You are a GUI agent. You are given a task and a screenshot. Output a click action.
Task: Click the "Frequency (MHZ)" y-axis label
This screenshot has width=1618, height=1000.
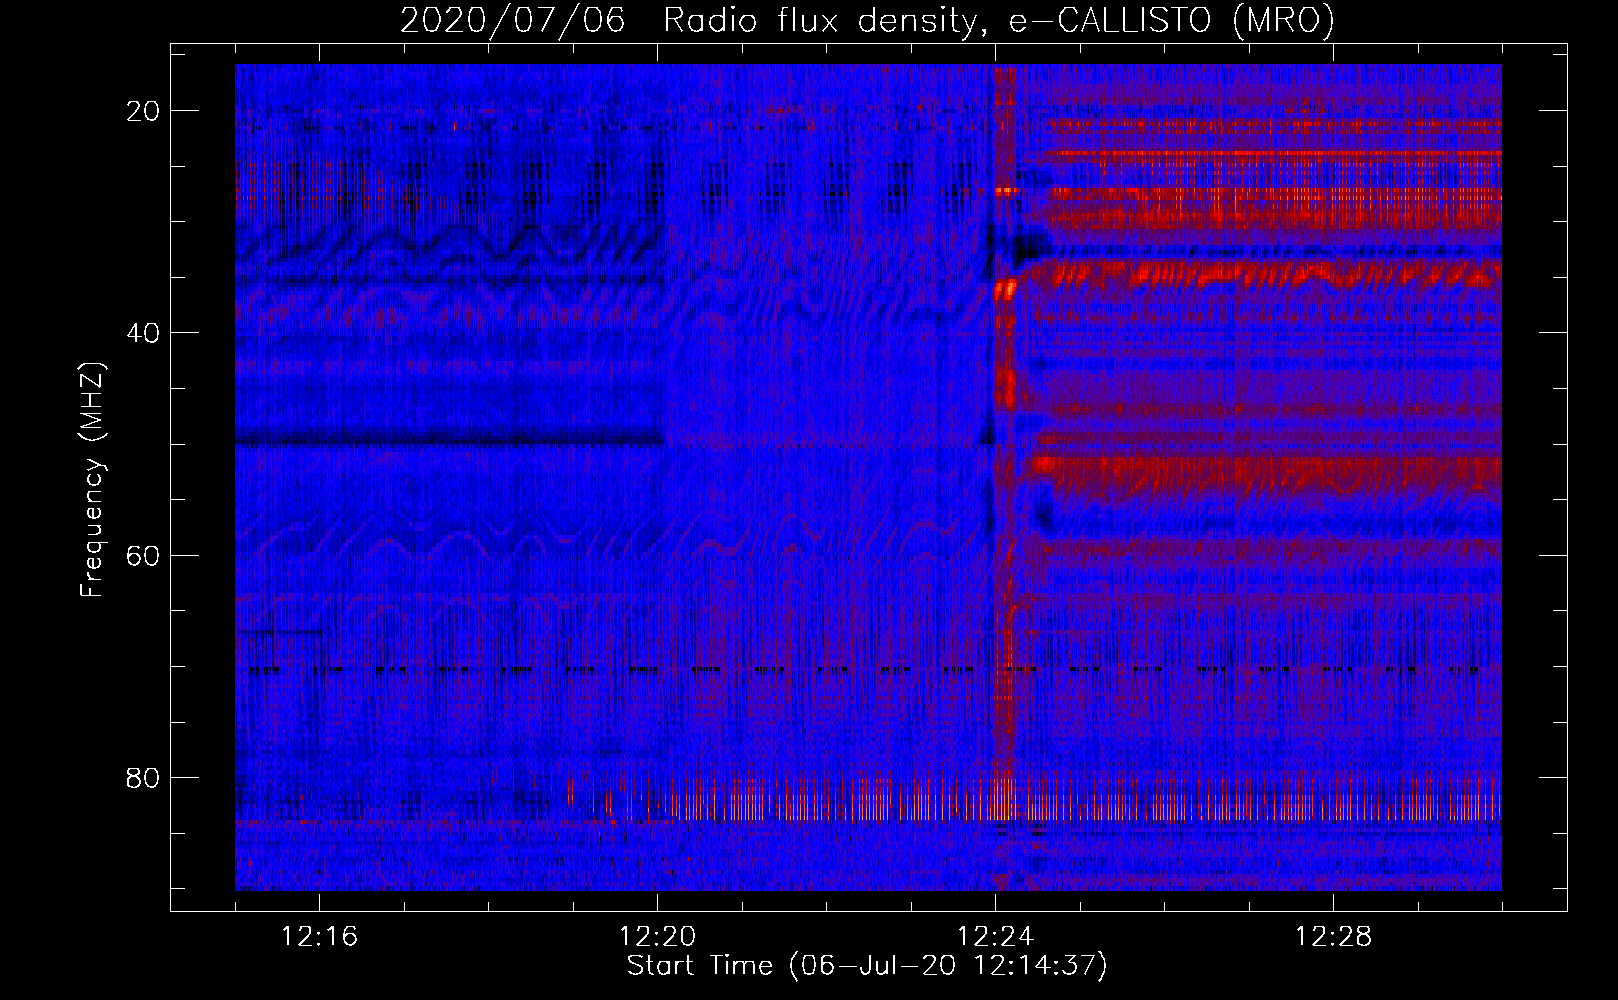click(92, 479)
